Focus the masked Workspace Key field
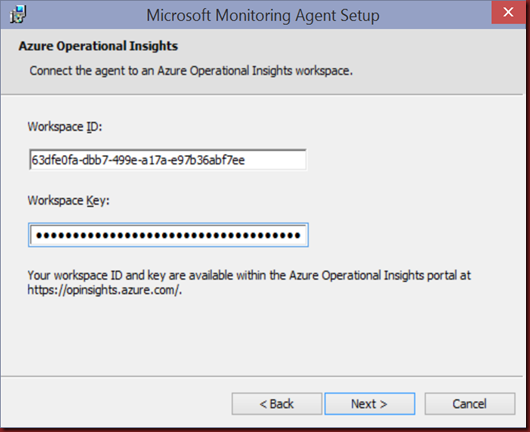This screenshot has width=530, height=432. 168,235
